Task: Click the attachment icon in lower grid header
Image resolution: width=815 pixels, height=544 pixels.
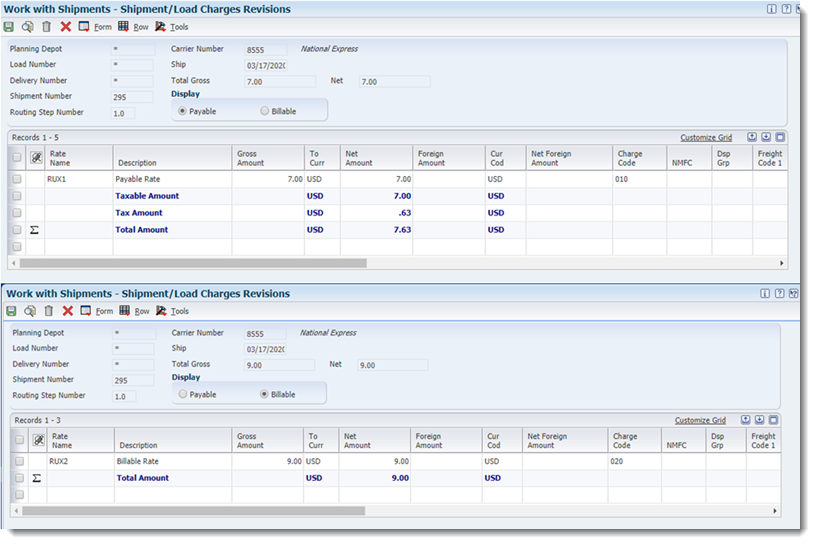Action: click(x=38, y=440)
